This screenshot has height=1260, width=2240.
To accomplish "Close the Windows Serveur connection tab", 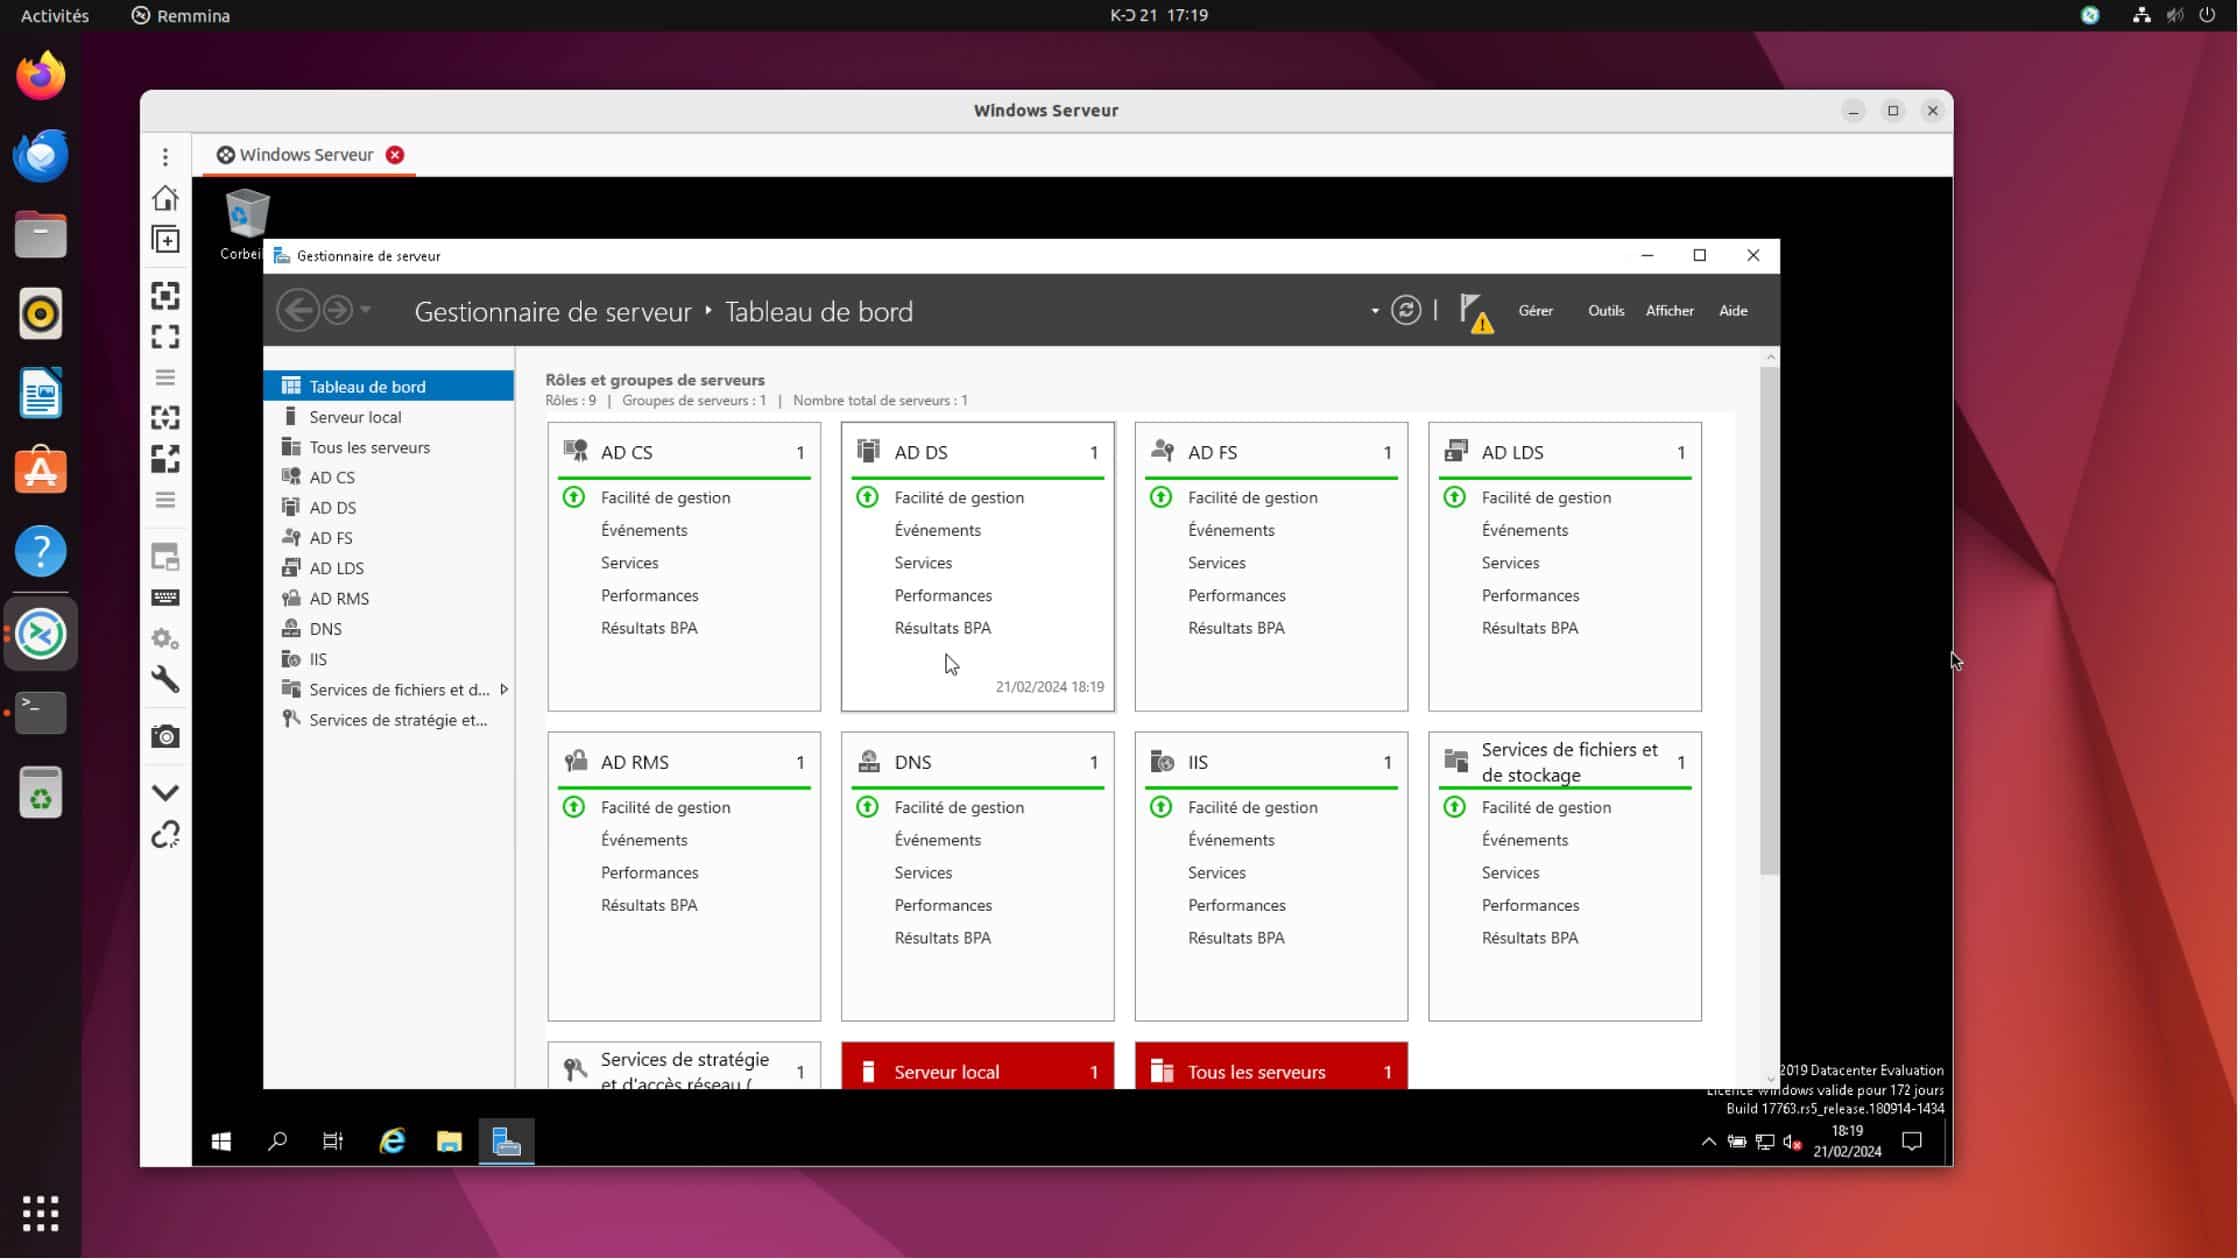I will (x=395, y=155).
